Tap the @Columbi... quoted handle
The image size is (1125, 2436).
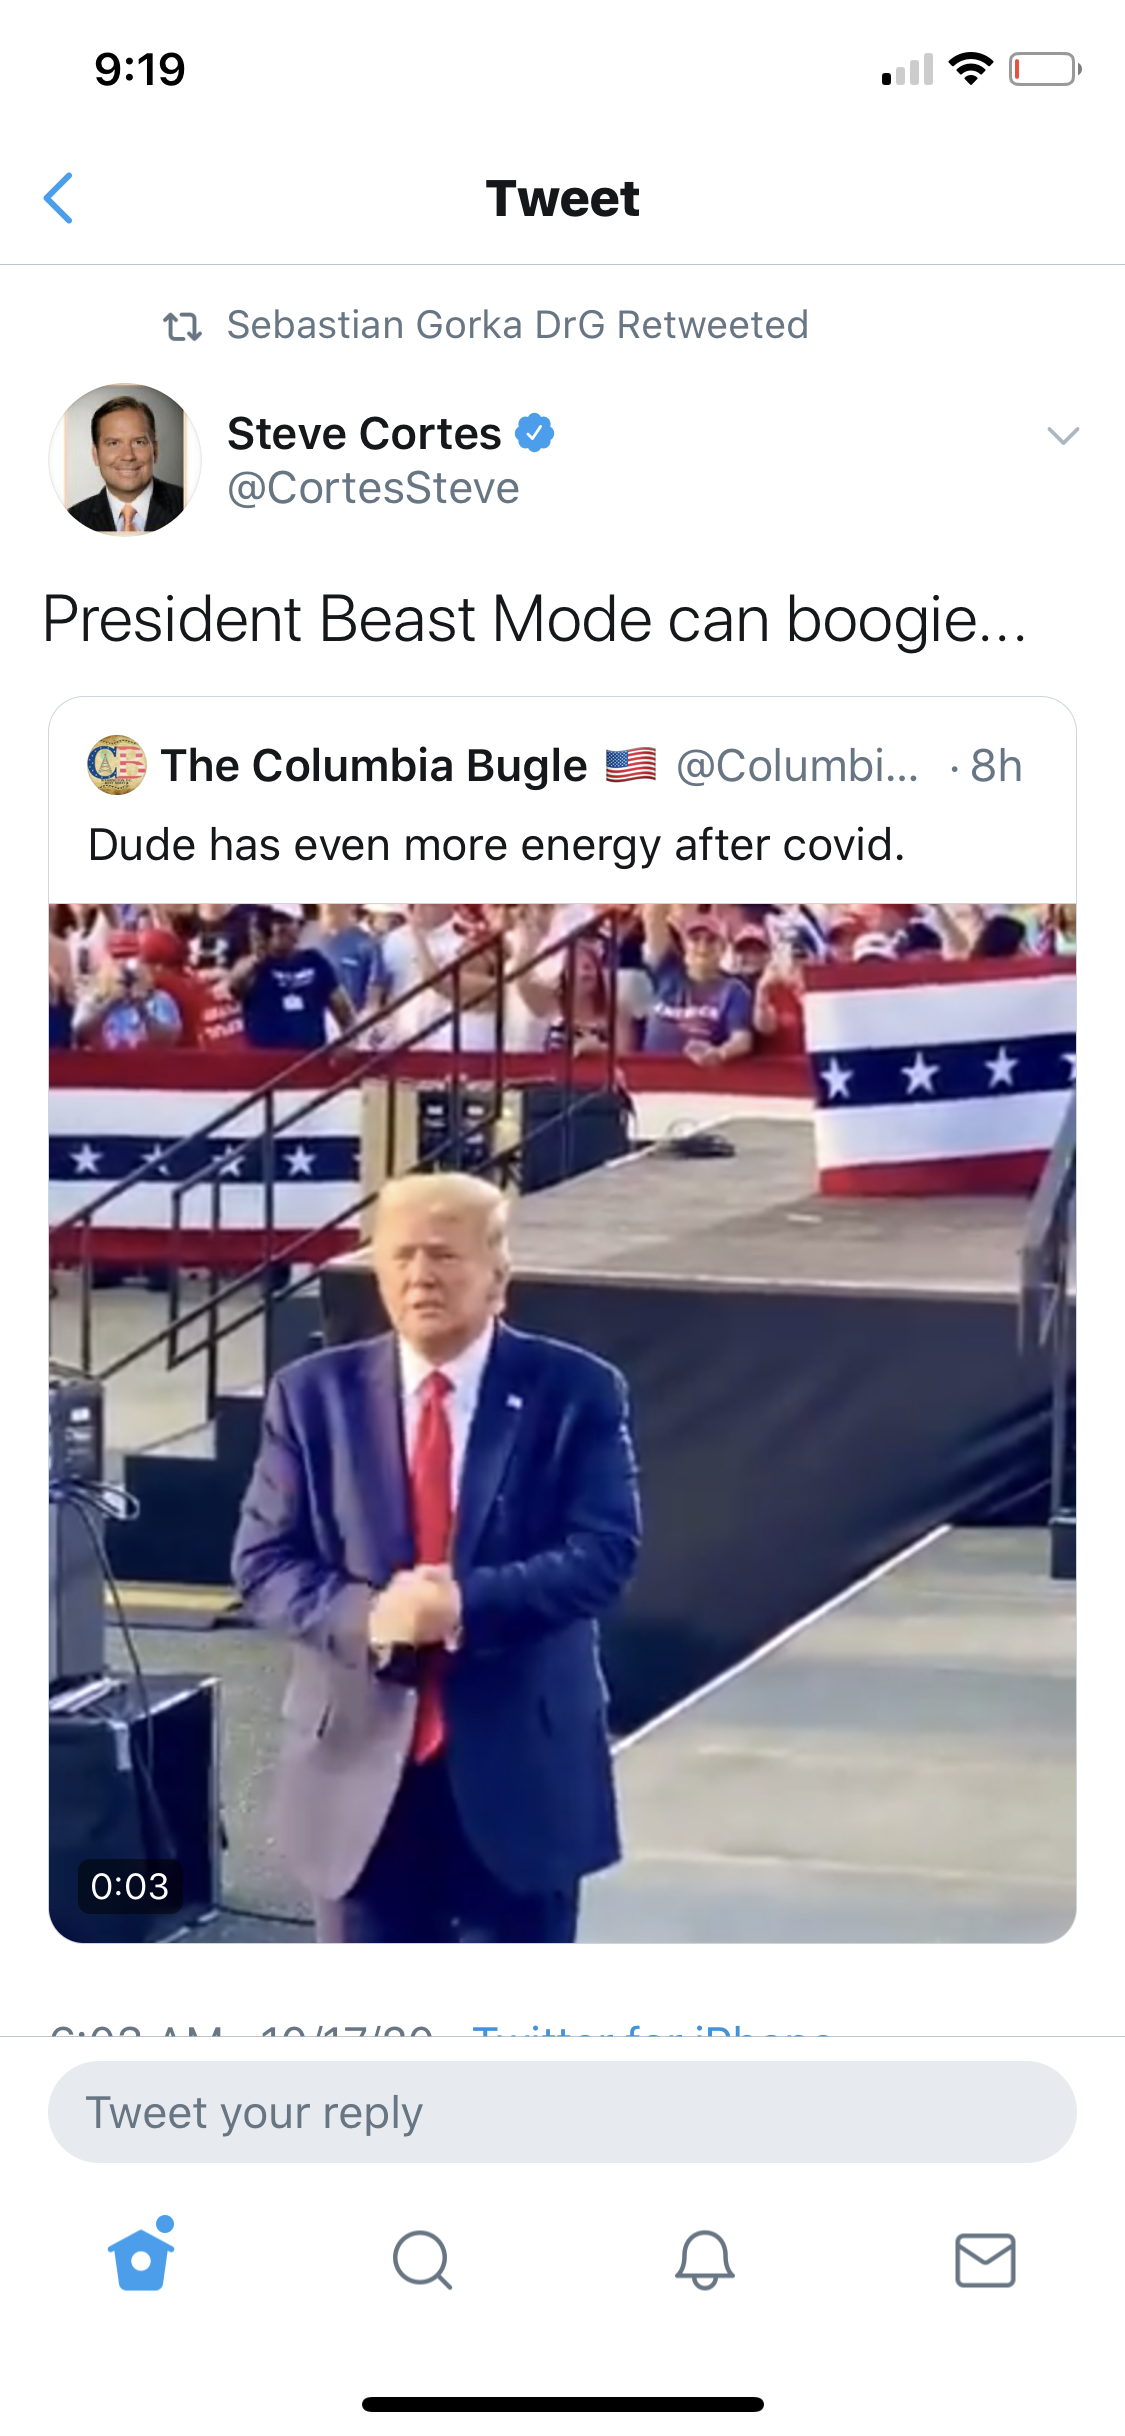[x=797, y=766]
